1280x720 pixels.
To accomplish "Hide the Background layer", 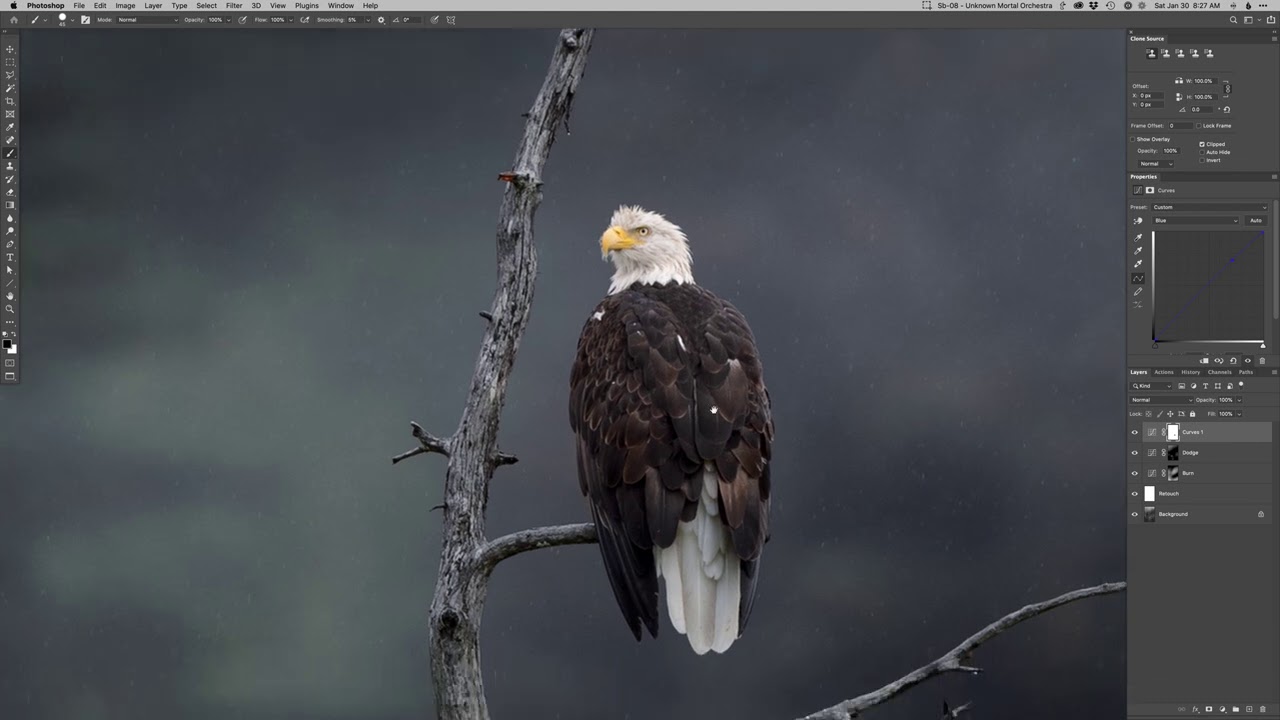I will coord(1134,514).
